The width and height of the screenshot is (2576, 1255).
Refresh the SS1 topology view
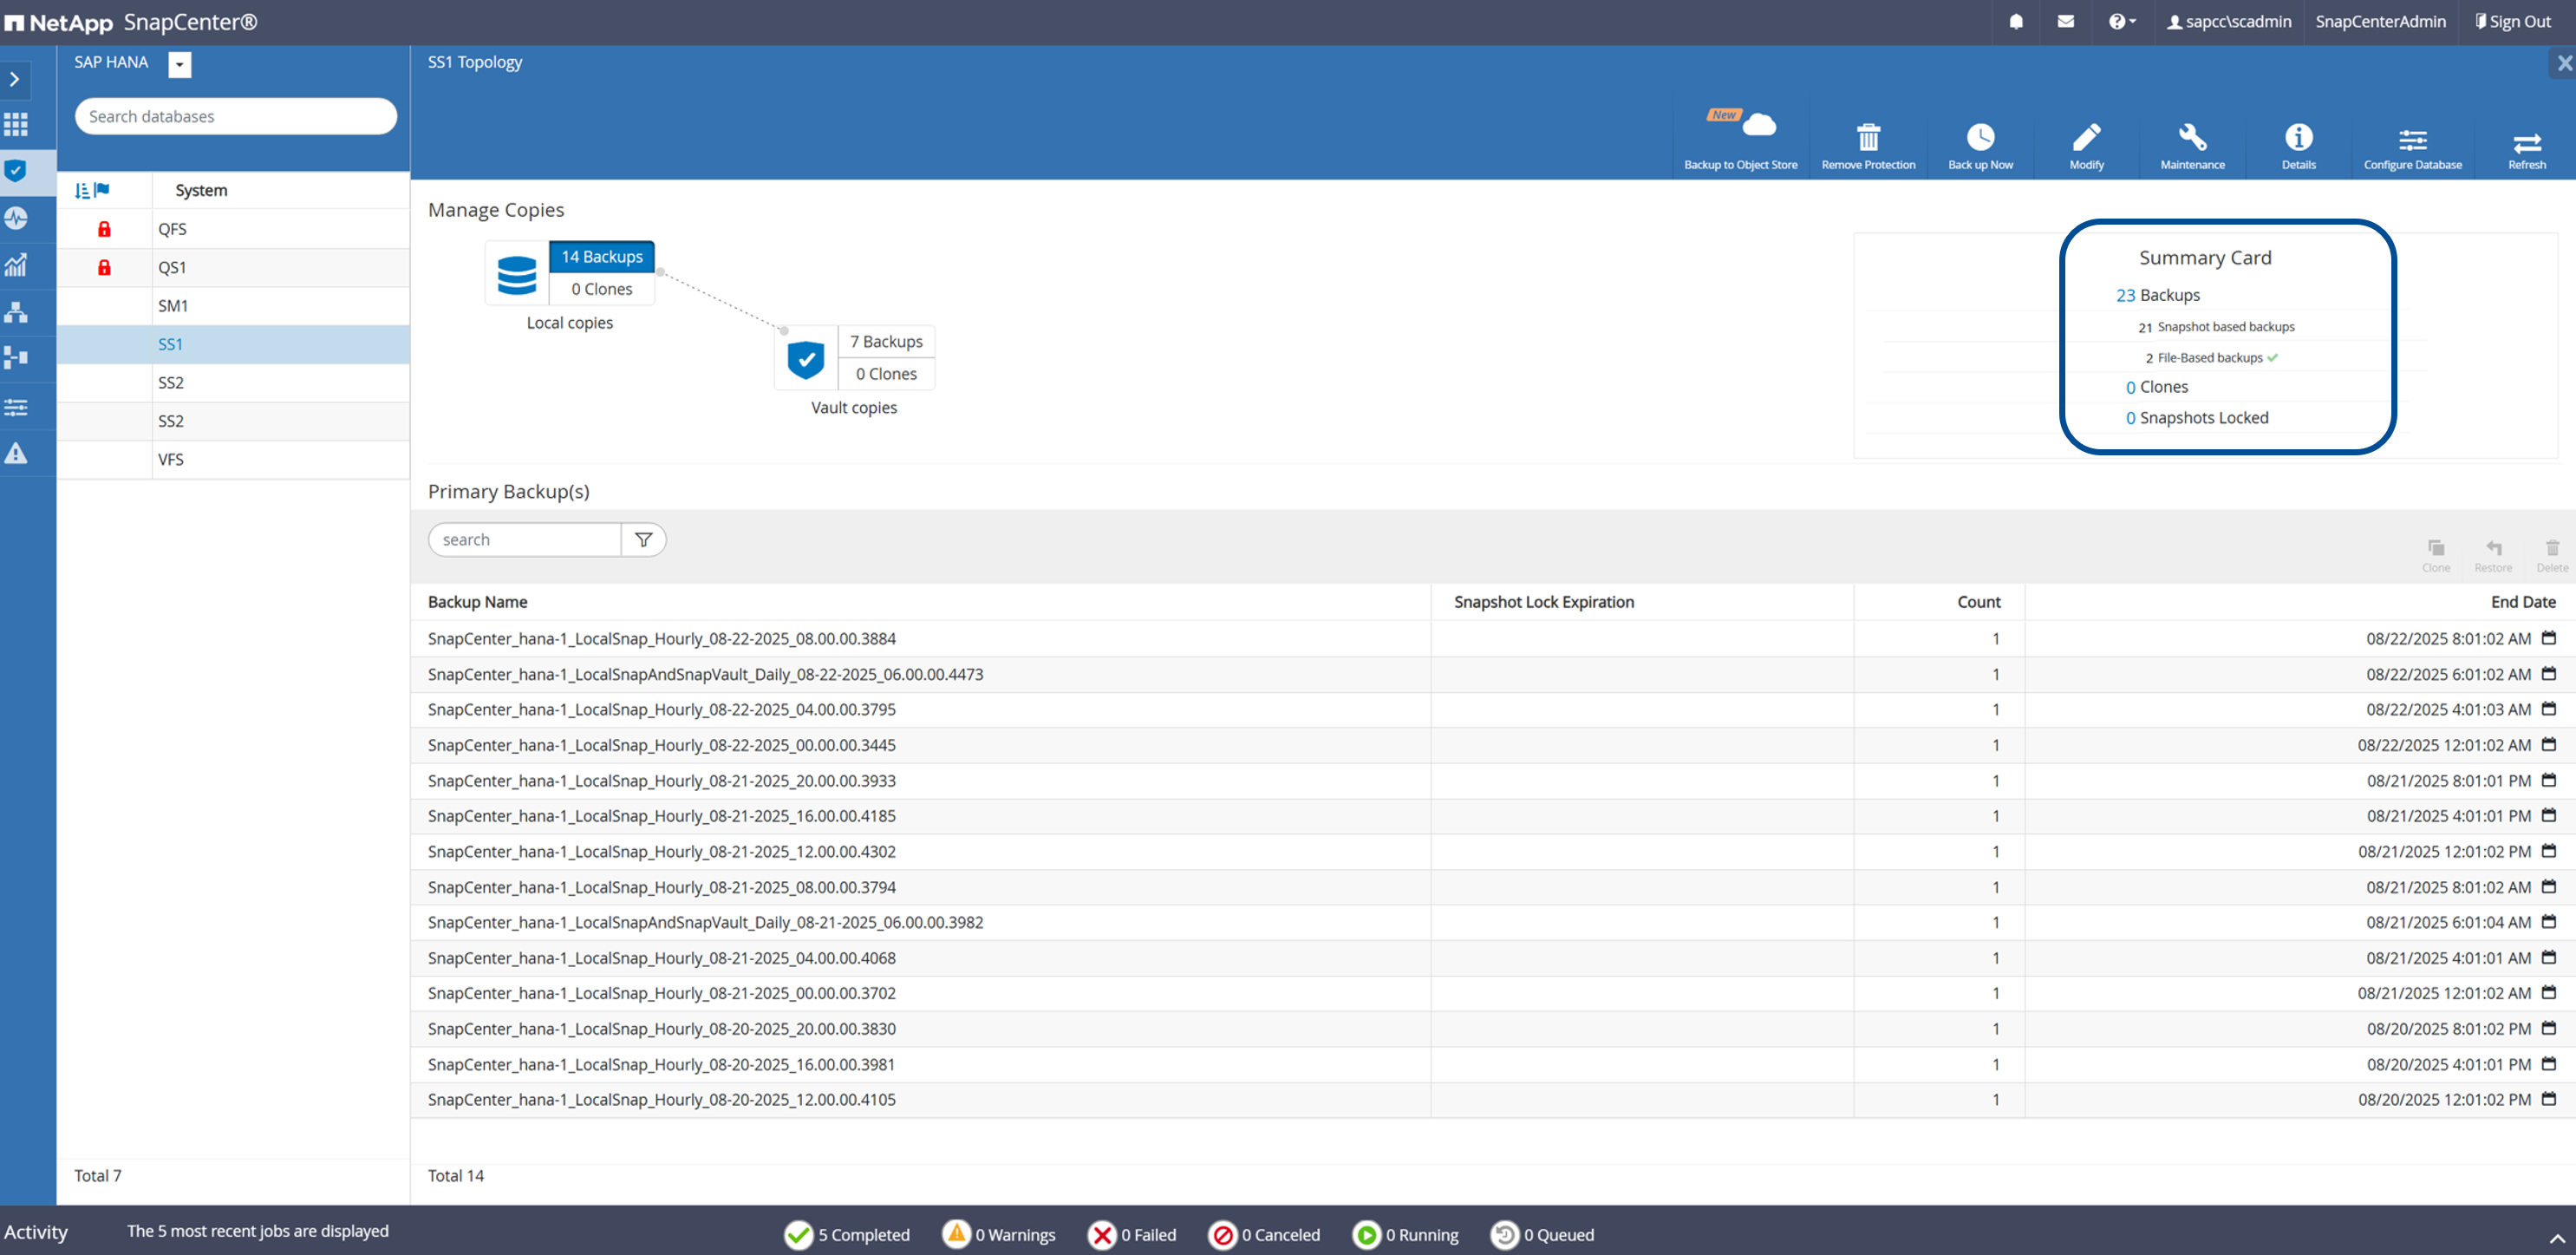(x=2526, y=143)
